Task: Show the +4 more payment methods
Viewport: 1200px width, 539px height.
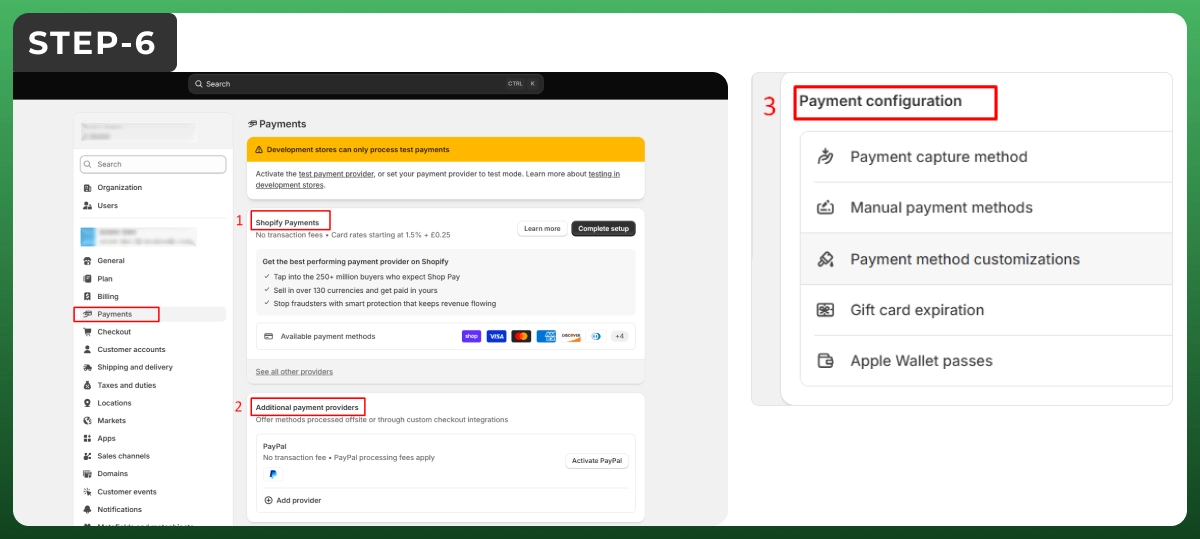Action: click(620, 337)
